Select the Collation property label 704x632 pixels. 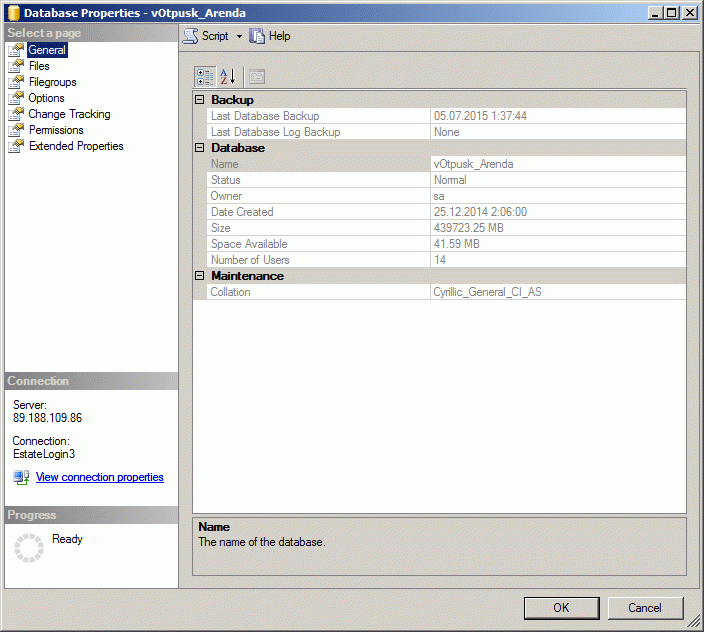[230, 292]
